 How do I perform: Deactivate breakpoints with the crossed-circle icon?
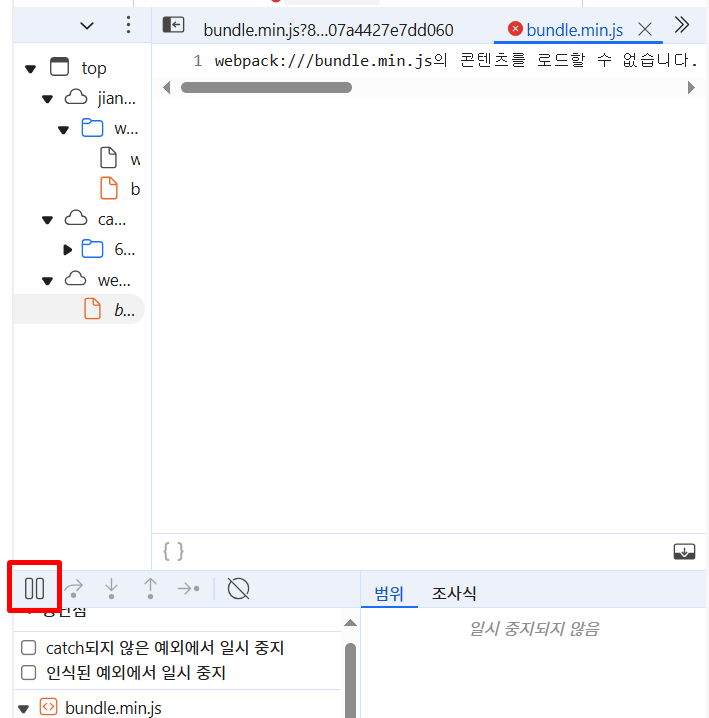point(239,588)
